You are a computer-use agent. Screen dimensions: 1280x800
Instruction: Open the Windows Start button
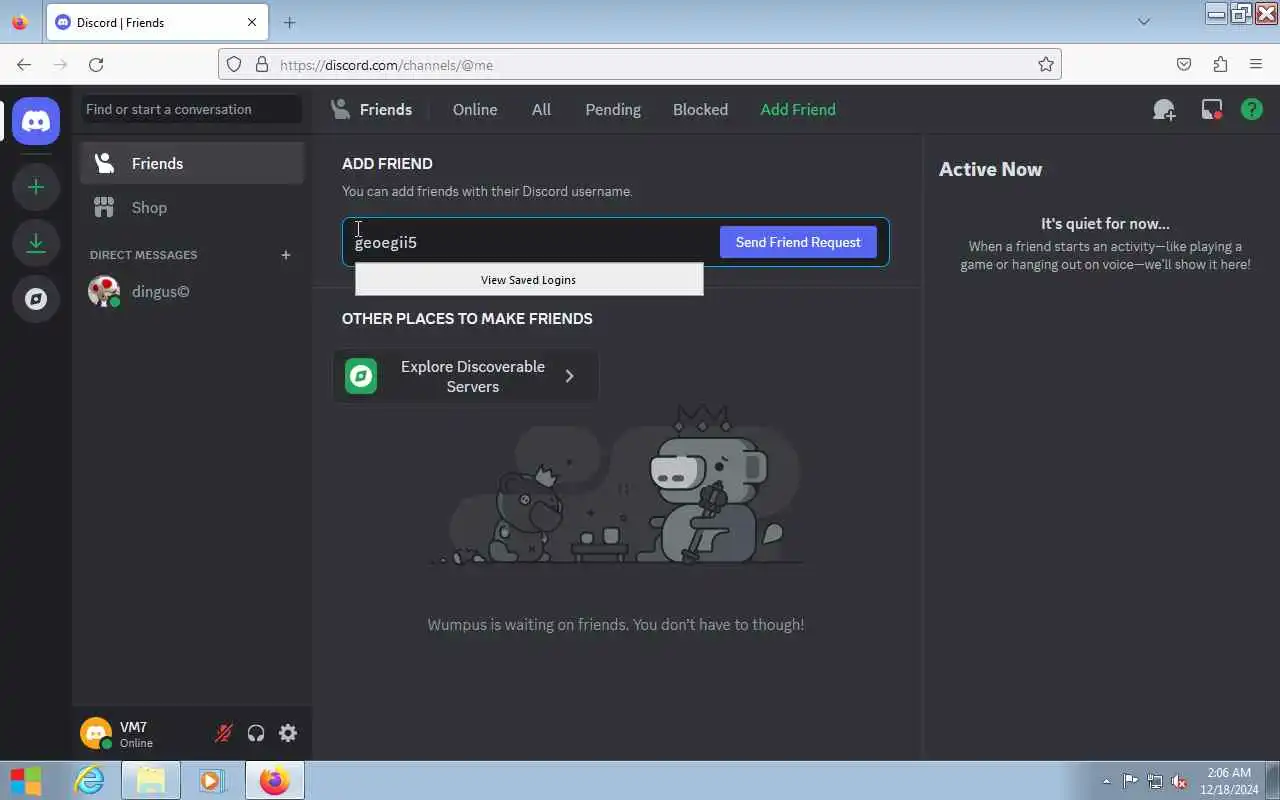26,780
